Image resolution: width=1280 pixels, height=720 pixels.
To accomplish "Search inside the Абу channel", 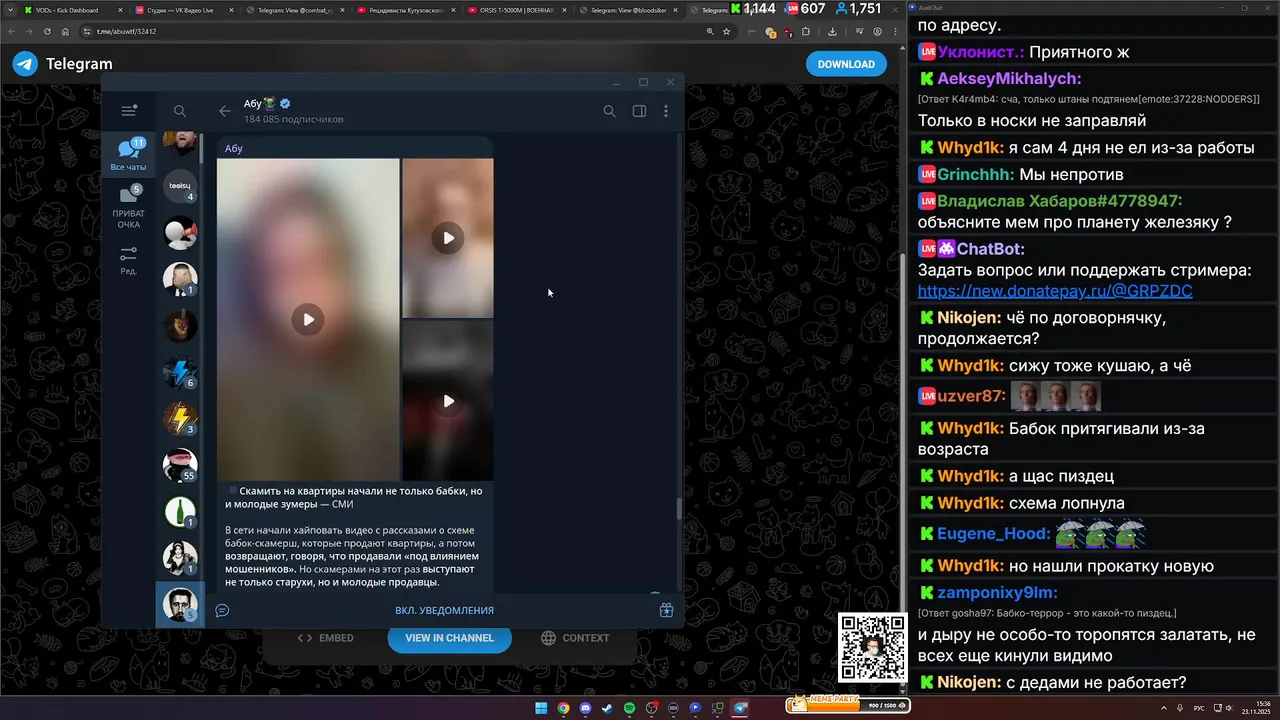I will click(609, 111).
